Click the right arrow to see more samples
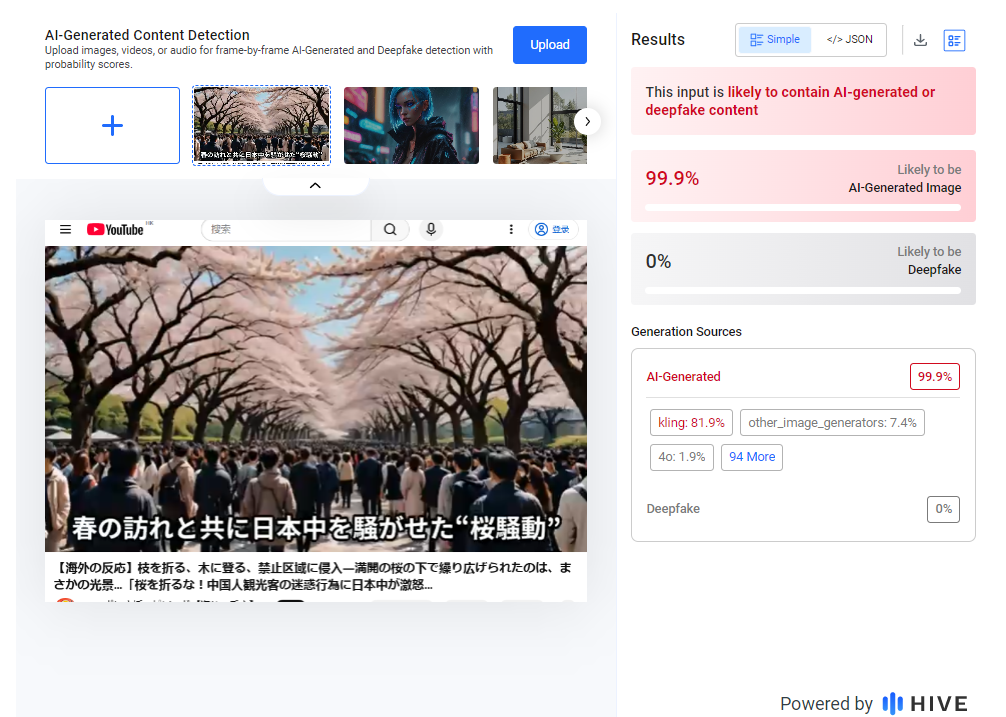Image resolution: width=1006 pixels, height=717 pixels. point(587,121)
